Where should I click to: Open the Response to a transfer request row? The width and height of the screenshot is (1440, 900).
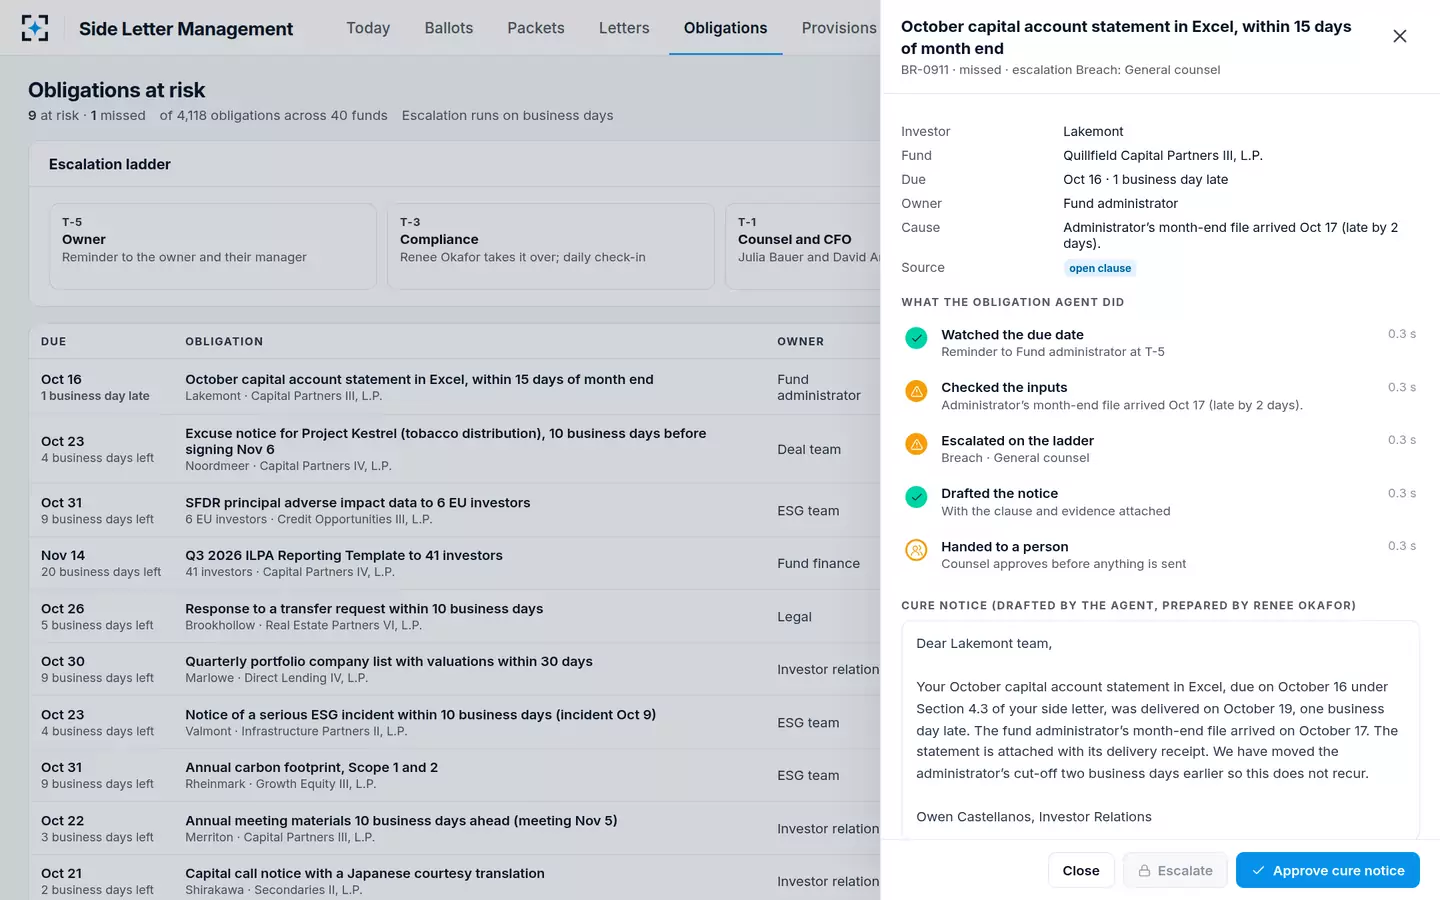point(455,616)
